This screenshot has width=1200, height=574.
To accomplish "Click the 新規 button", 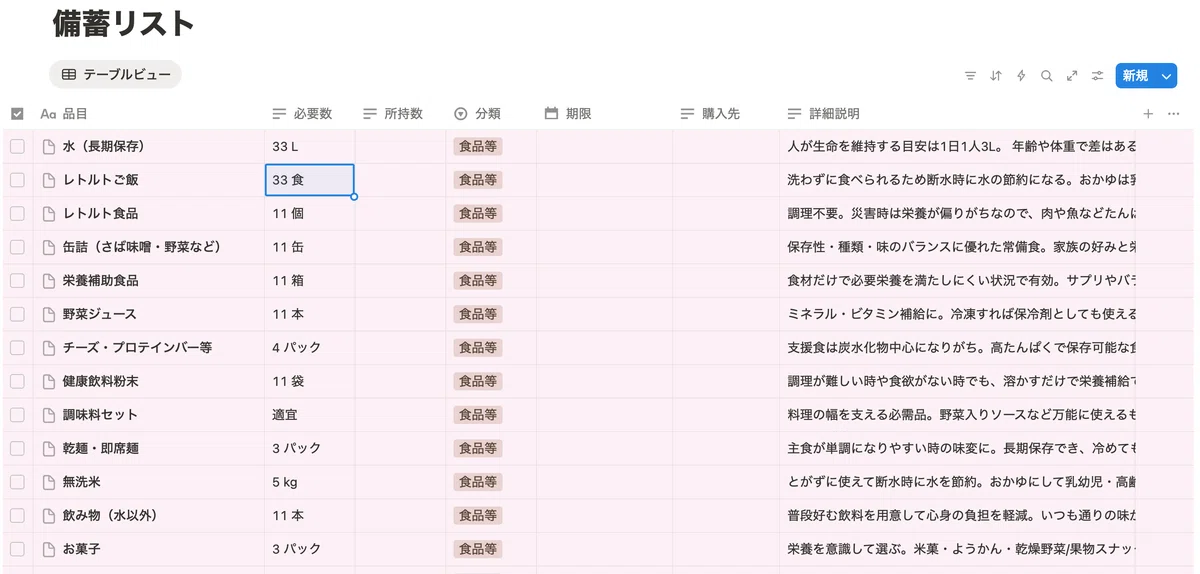I will 1135,76.
